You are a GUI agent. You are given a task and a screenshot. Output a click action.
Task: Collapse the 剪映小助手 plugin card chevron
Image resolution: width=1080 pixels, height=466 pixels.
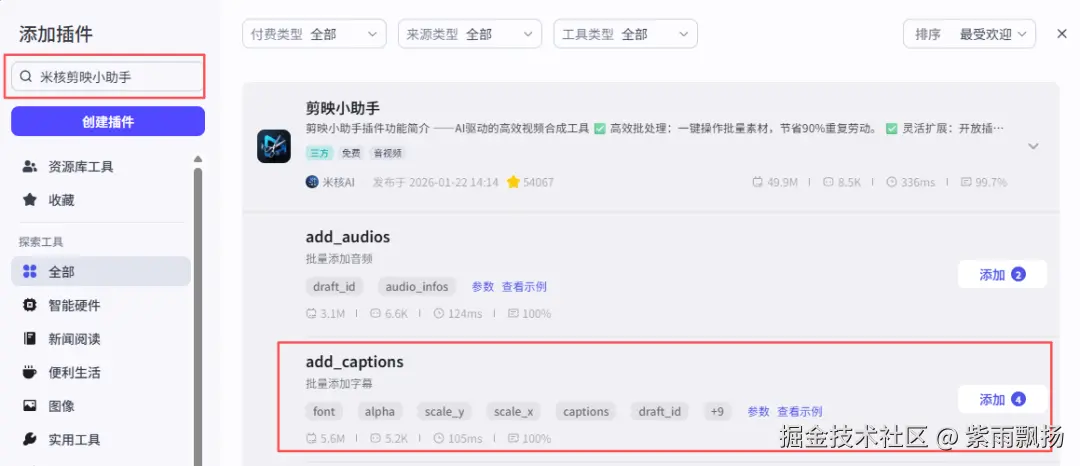pos(1033,146)
